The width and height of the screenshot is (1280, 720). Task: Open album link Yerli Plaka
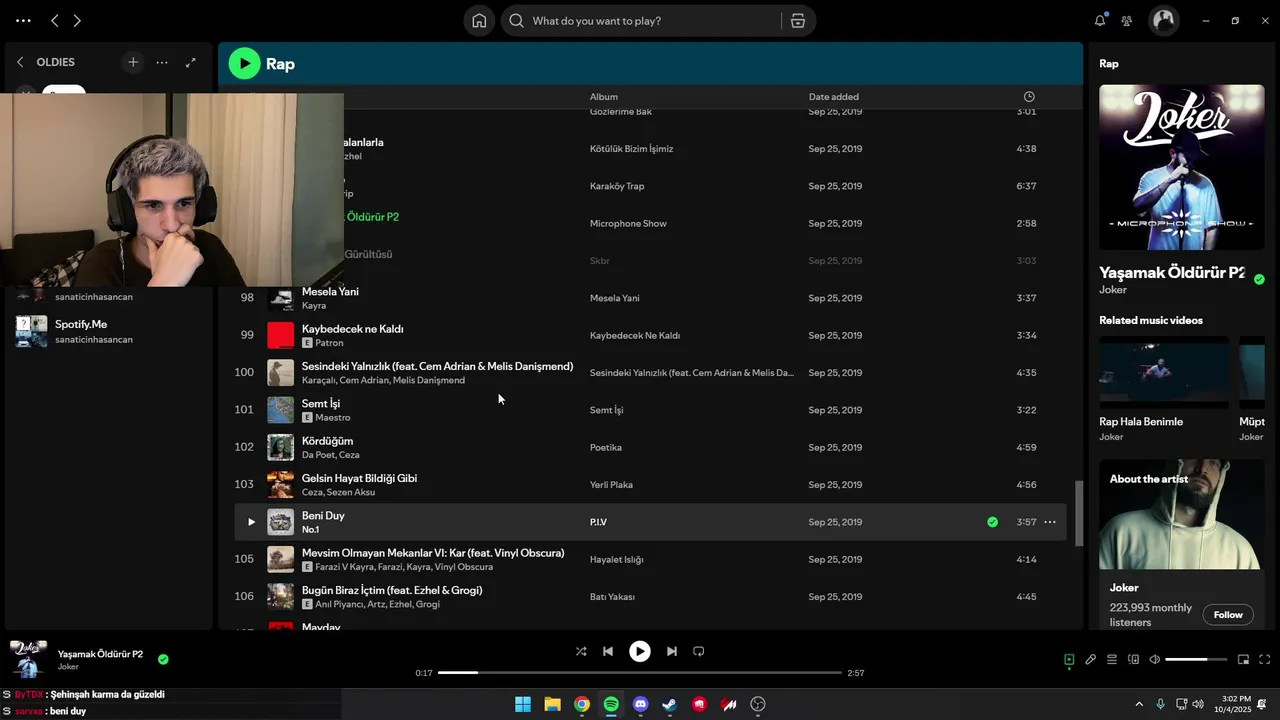tap(611, 485)
